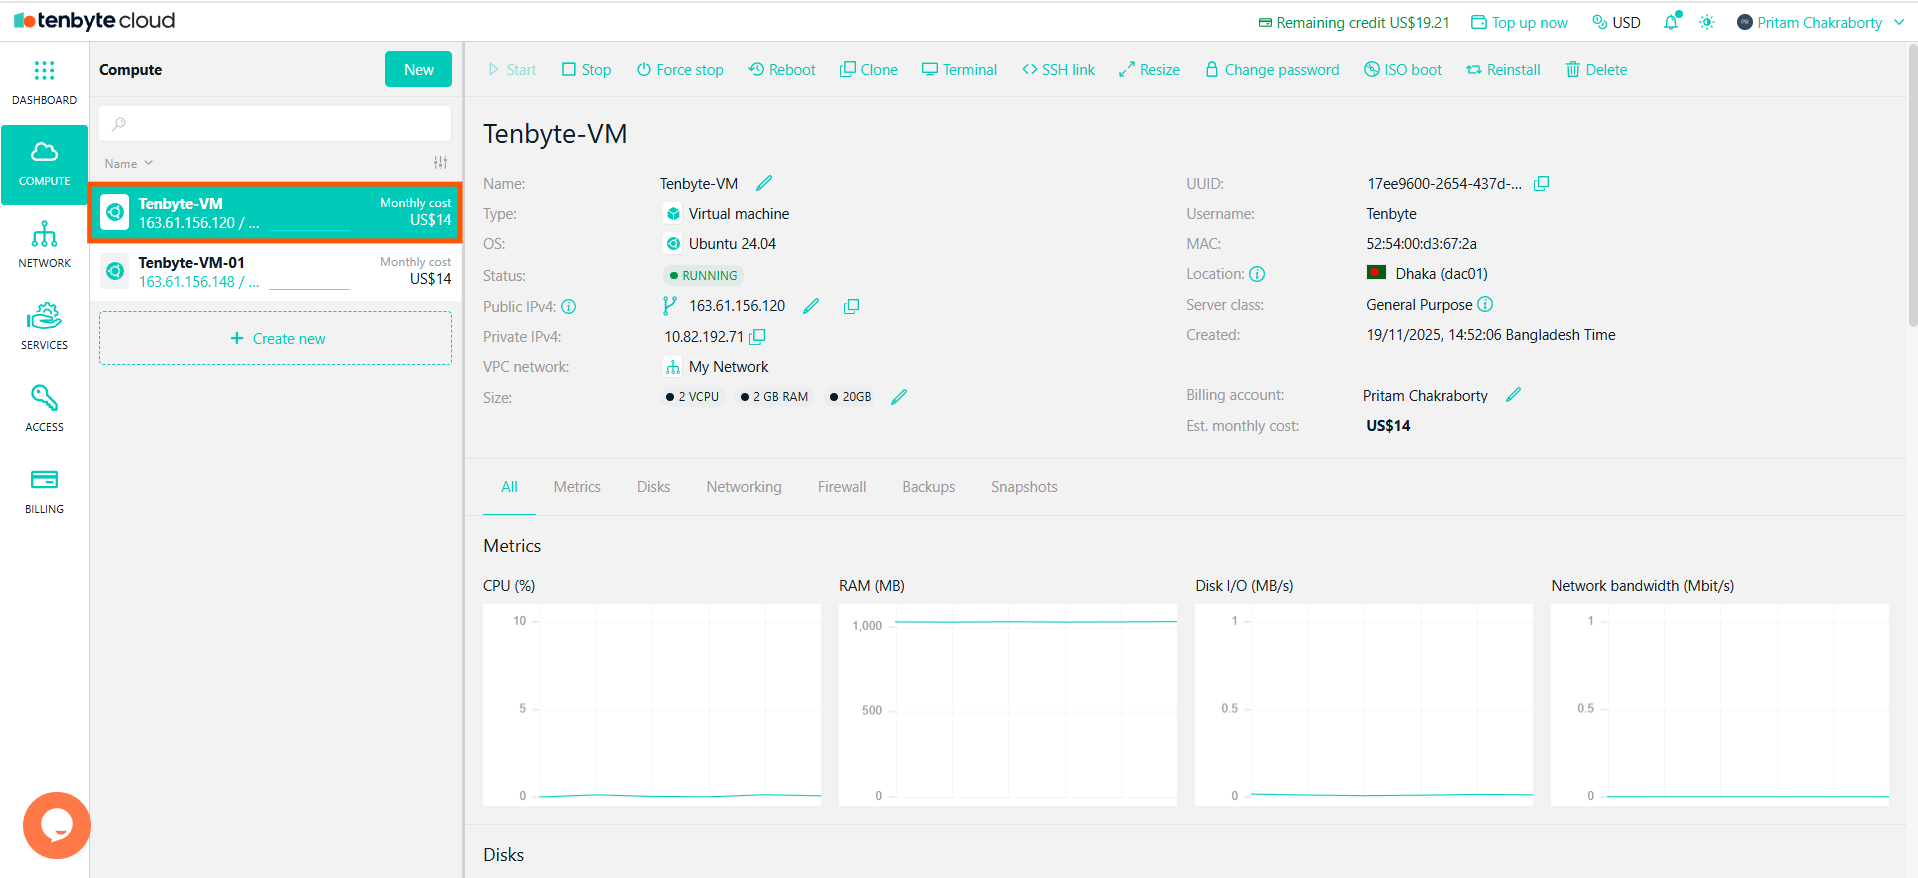The image size is (1918, 878).
Task: Open the USD currency selector
Action: [x=1616, y=22]
